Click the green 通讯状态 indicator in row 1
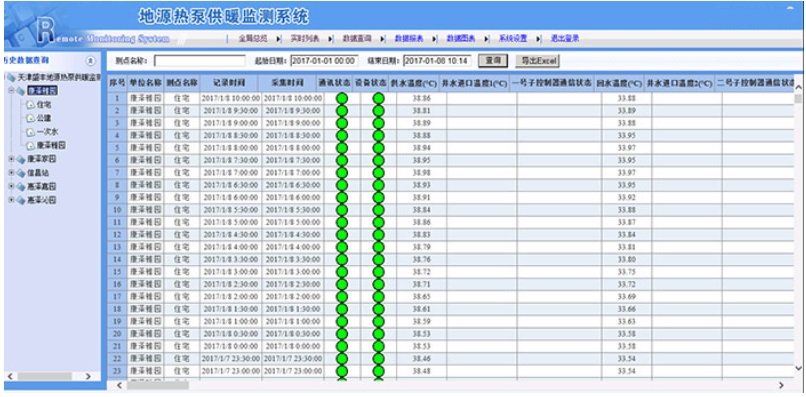806x397 pixels. pos(341,98)
